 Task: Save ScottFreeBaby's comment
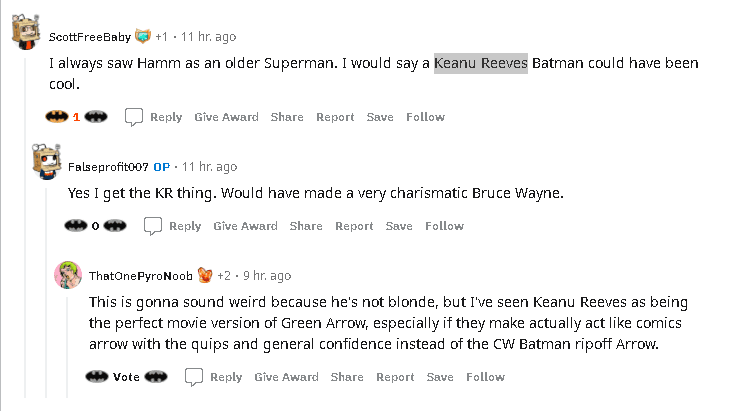tap(380, 117)
